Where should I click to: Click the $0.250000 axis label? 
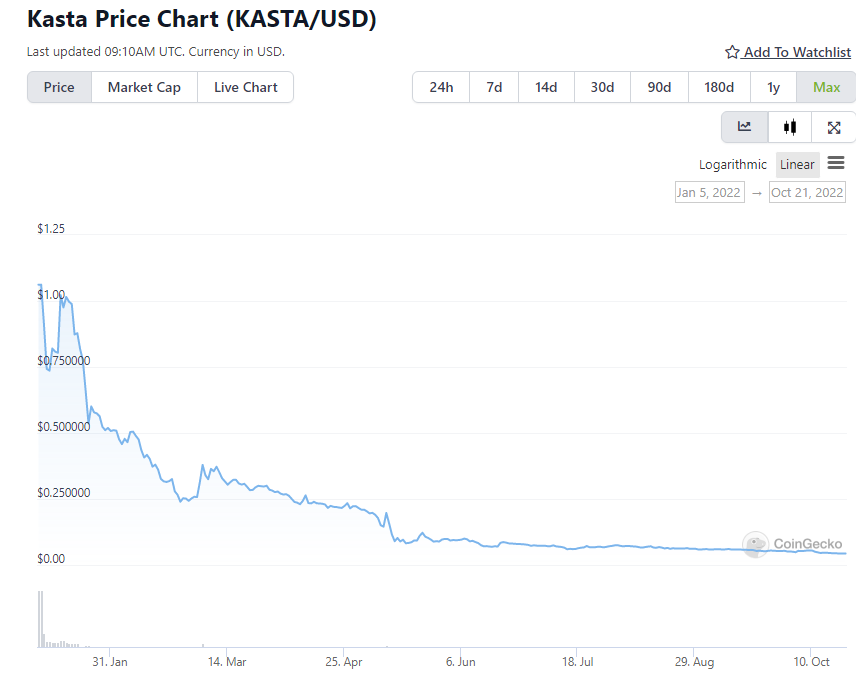[x=63, y=493]
